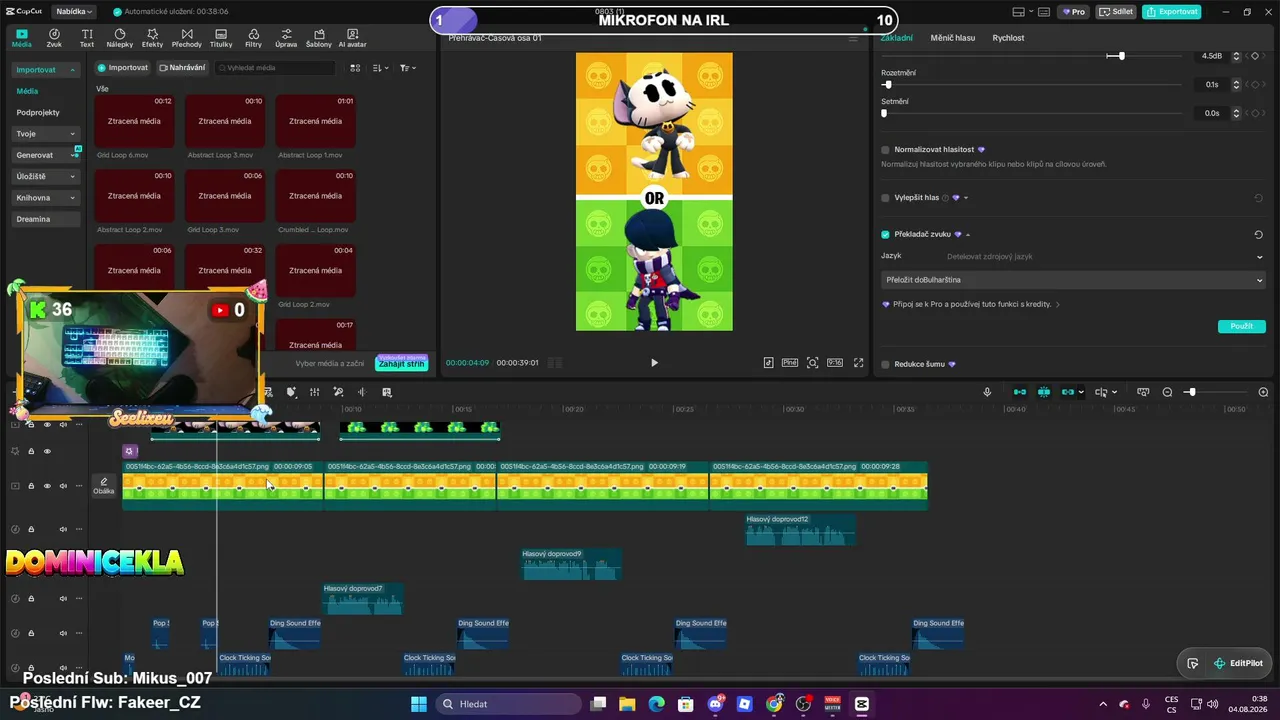Open the Šablony templates panel
The image size is (1280, 720).
tap(319, 38)
